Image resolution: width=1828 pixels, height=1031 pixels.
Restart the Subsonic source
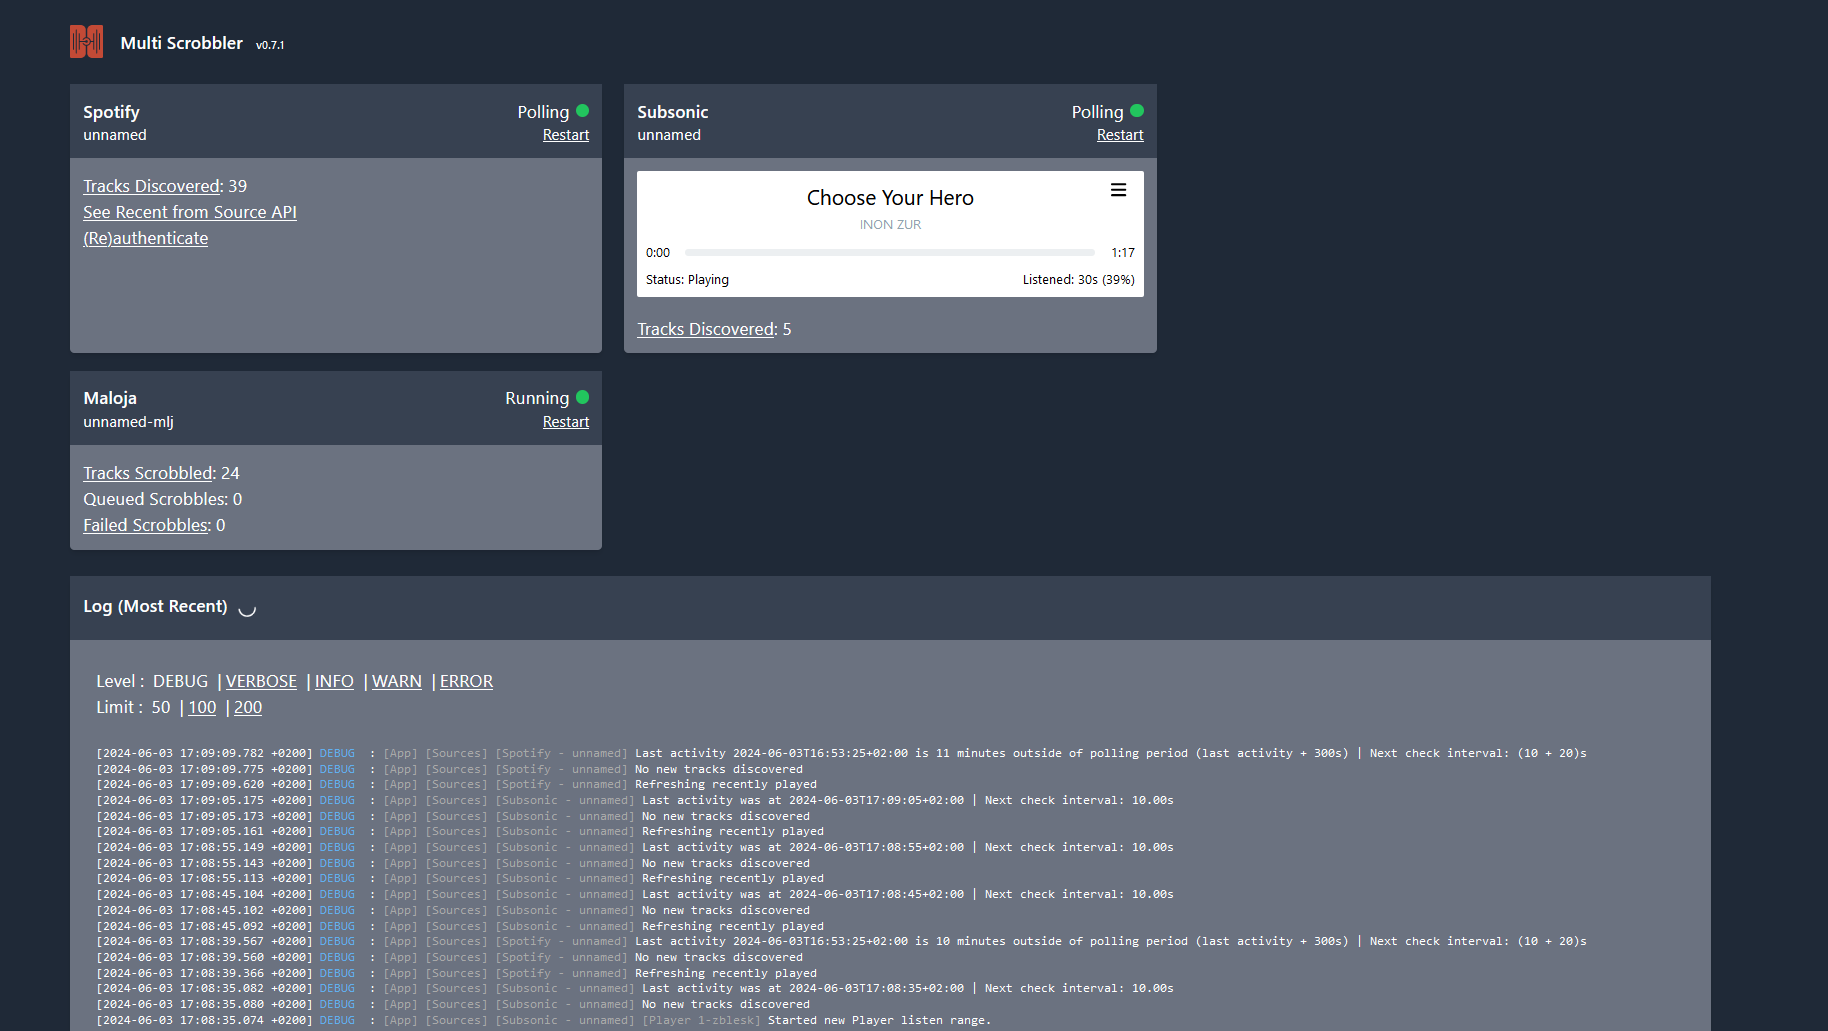click(1119, 135)
